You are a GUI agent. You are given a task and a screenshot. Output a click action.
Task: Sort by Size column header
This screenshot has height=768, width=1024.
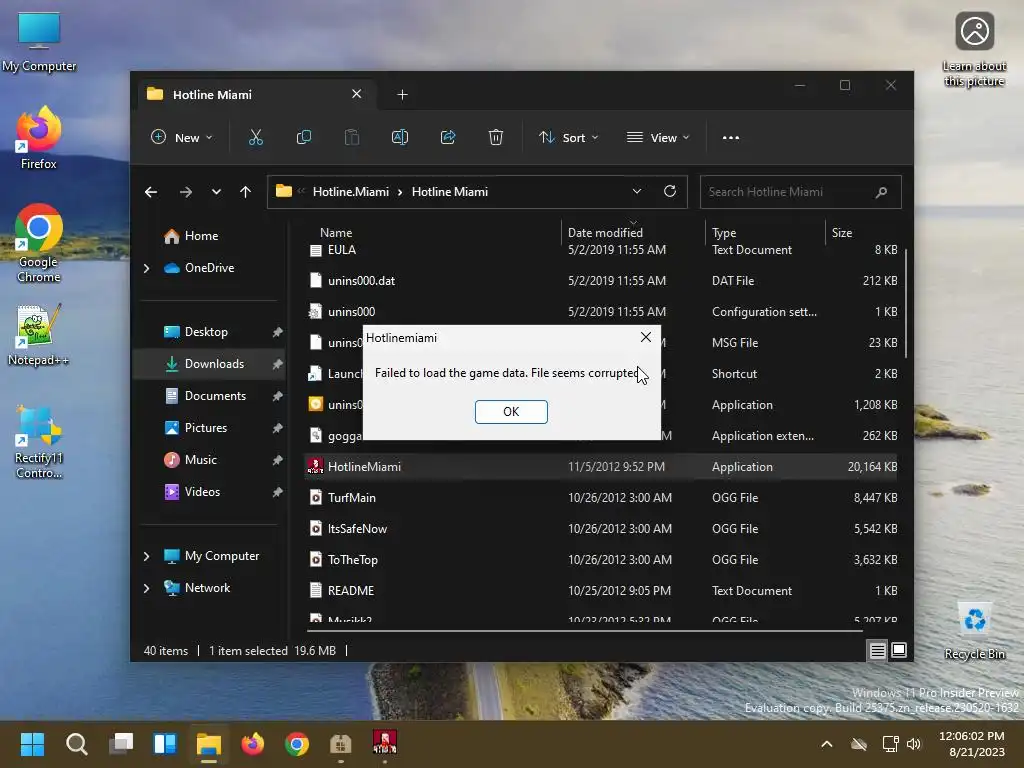(842, 232)
